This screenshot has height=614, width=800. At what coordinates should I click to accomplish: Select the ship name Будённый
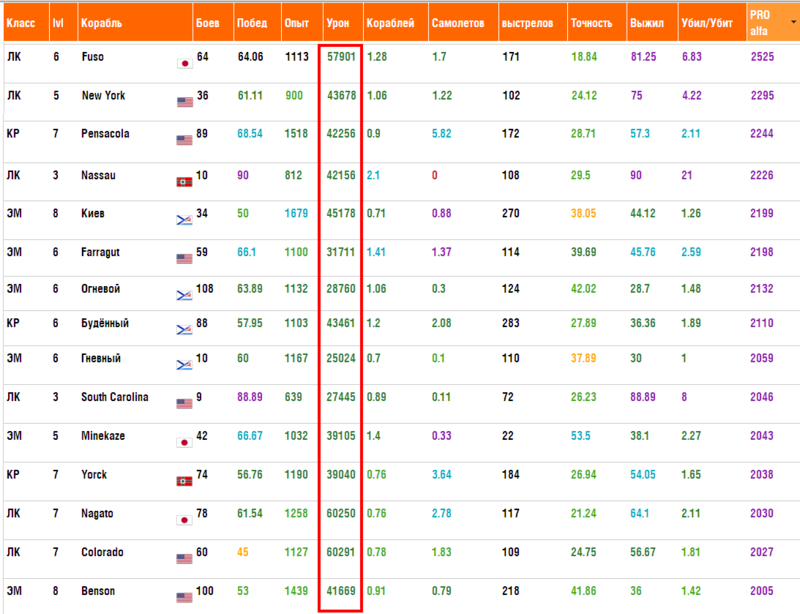coord(105,323)
